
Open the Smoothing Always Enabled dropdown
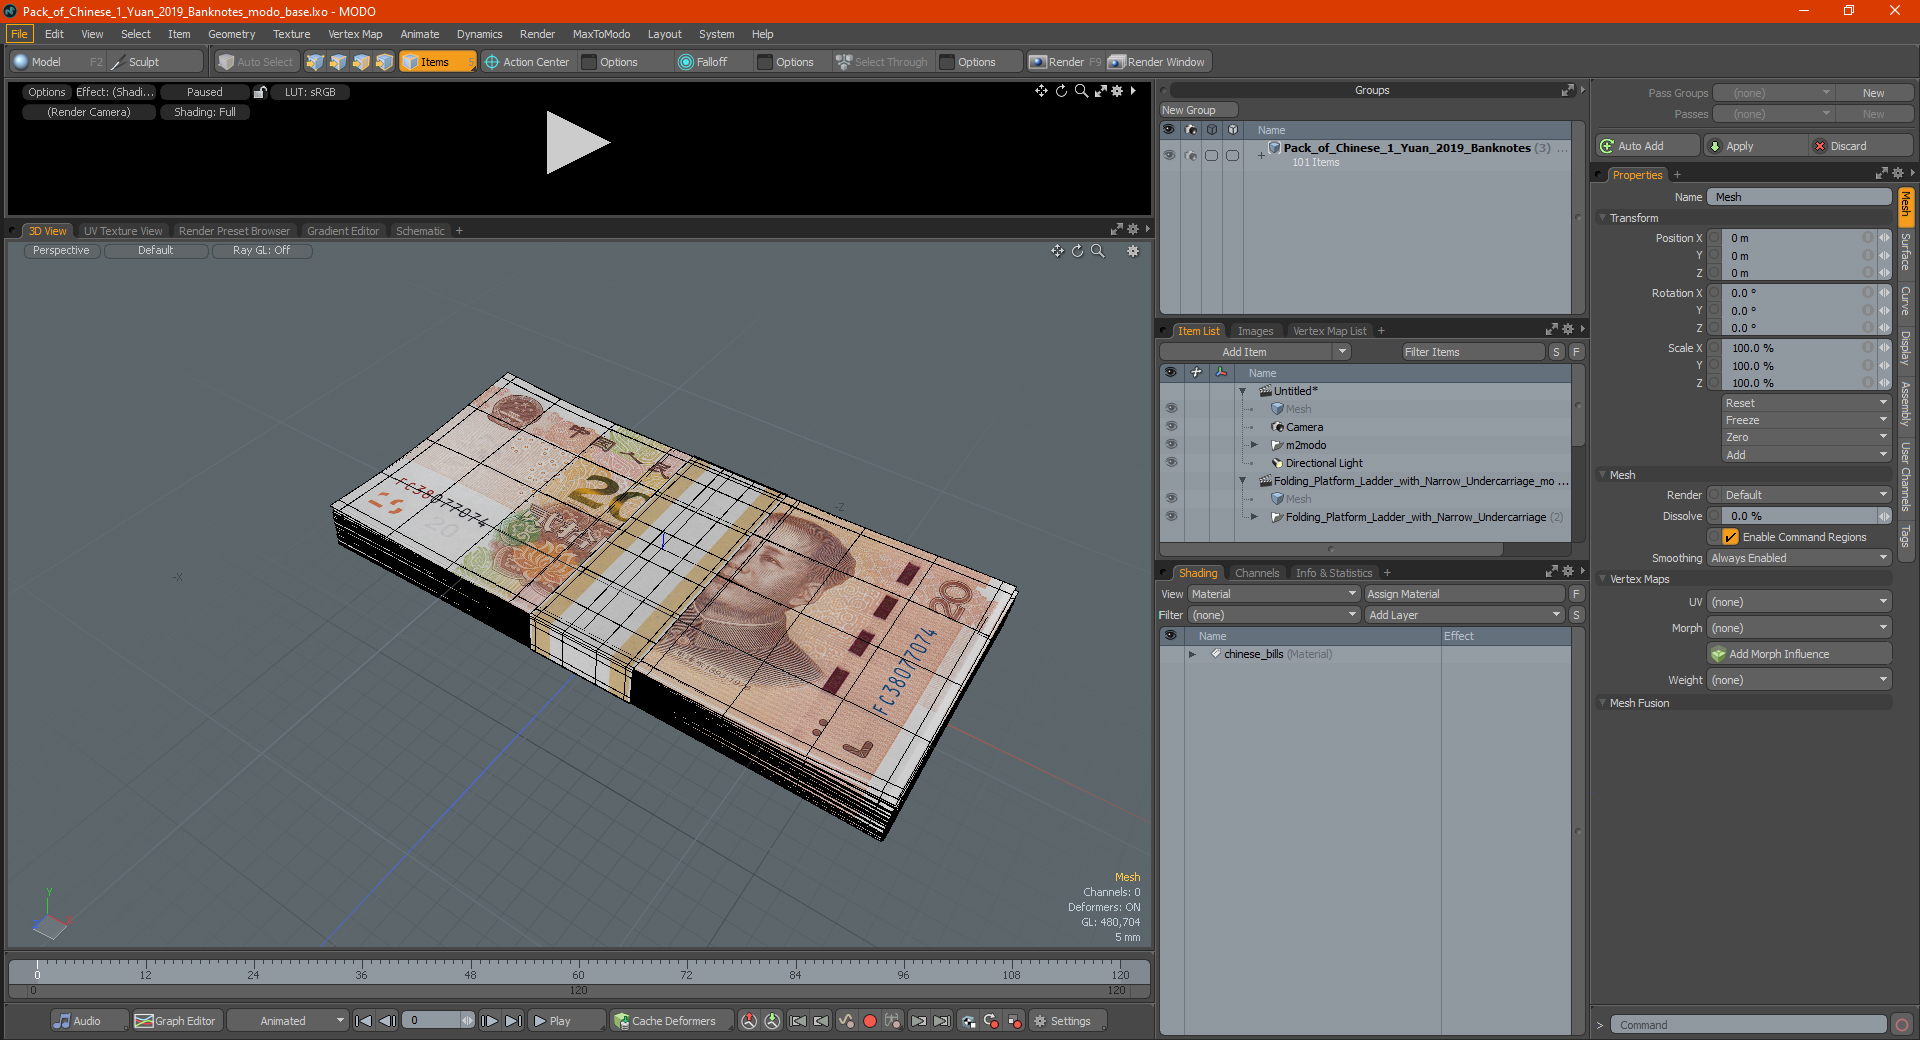[x=1798, y=558]
